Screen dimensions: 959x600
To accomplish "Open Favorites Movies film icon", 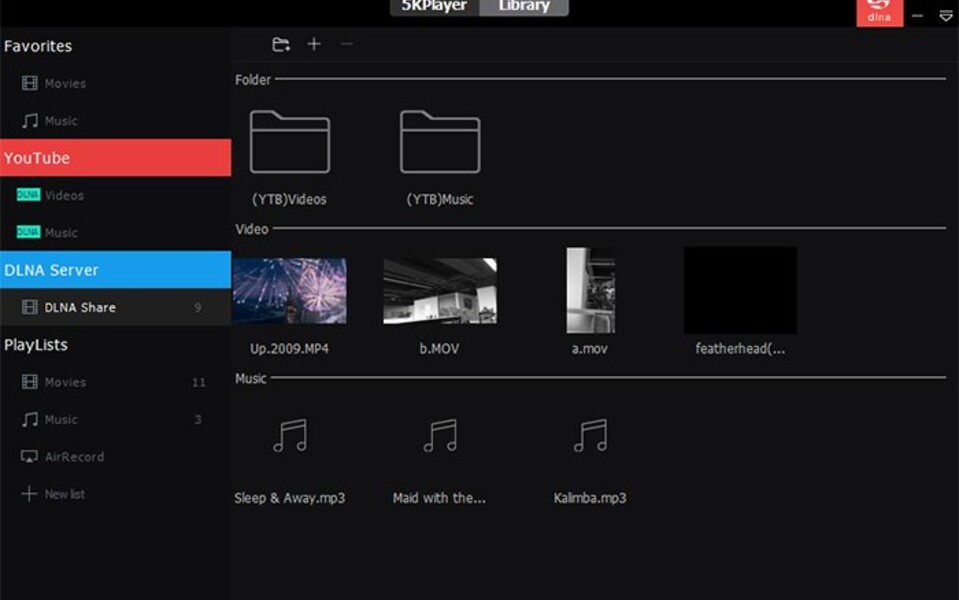I will (x=29, y=83).
